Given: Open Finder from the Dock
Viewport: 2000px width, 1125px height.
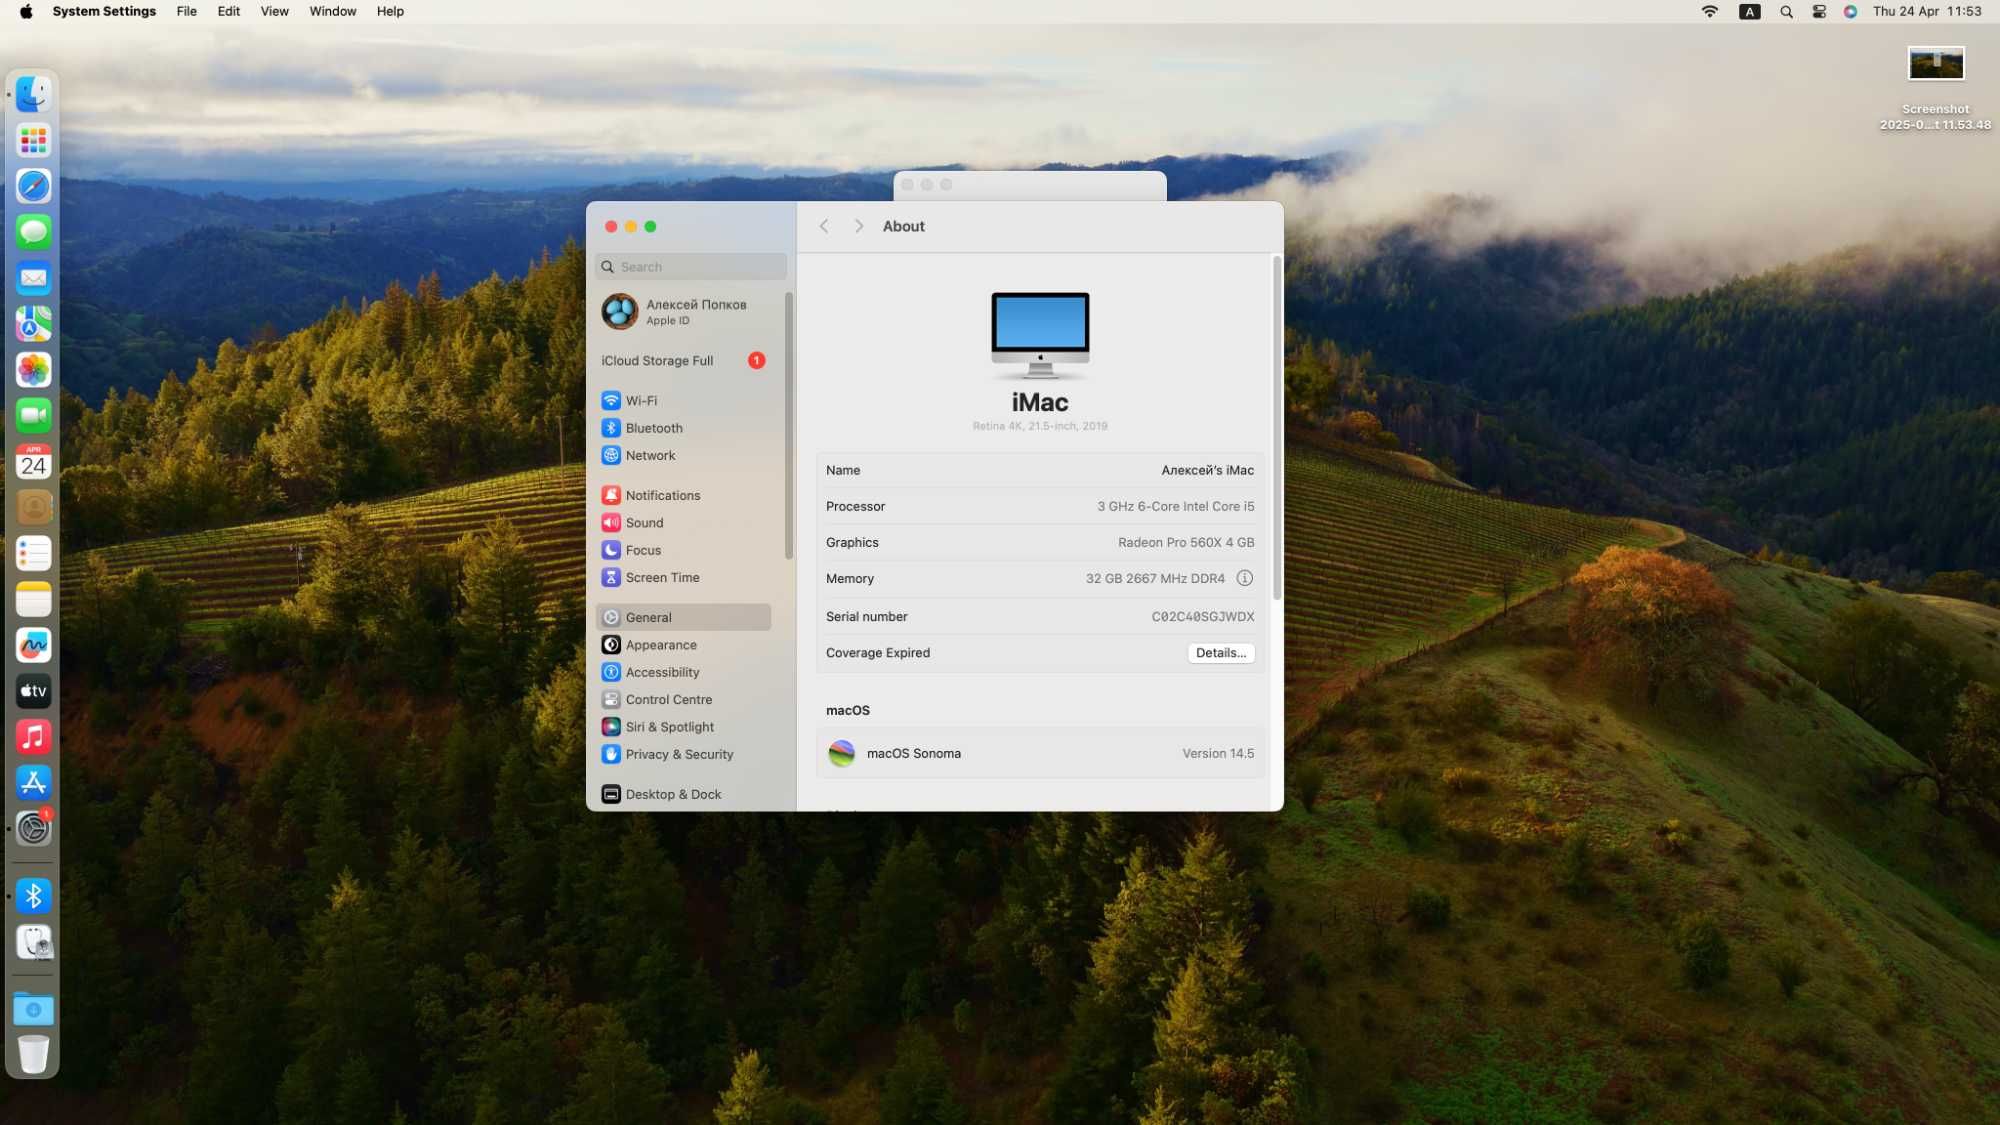Looking at the screenshot, I should click(33, 95).
